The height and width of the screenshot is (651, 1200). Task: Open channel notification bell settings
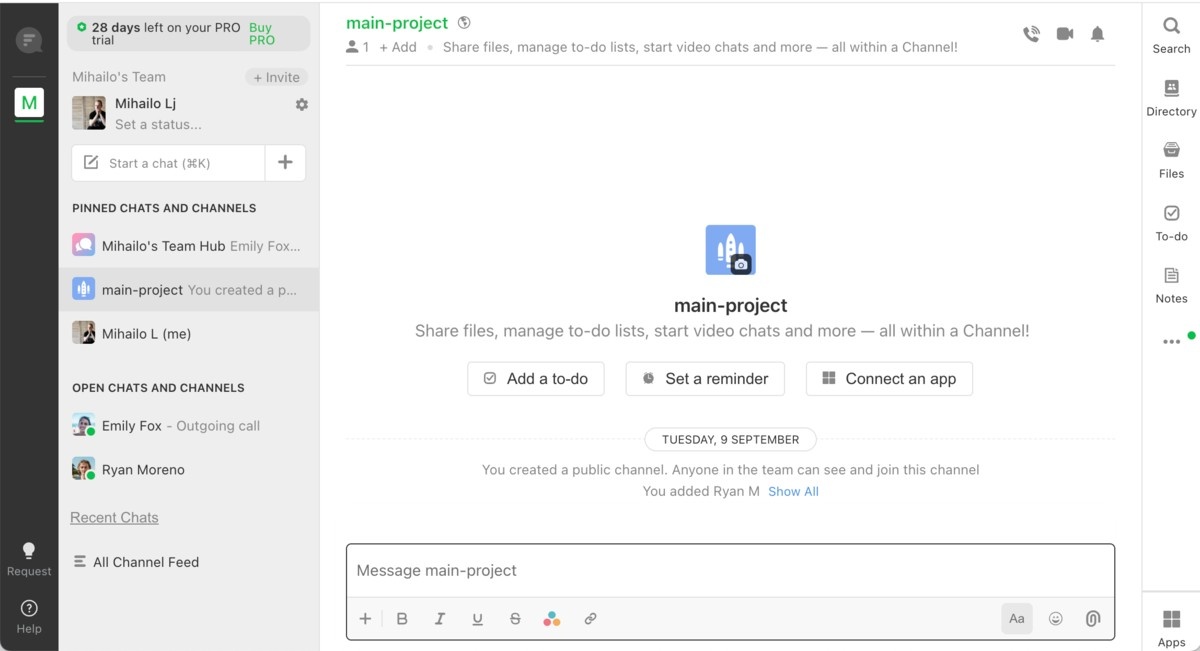[1097, 34]
